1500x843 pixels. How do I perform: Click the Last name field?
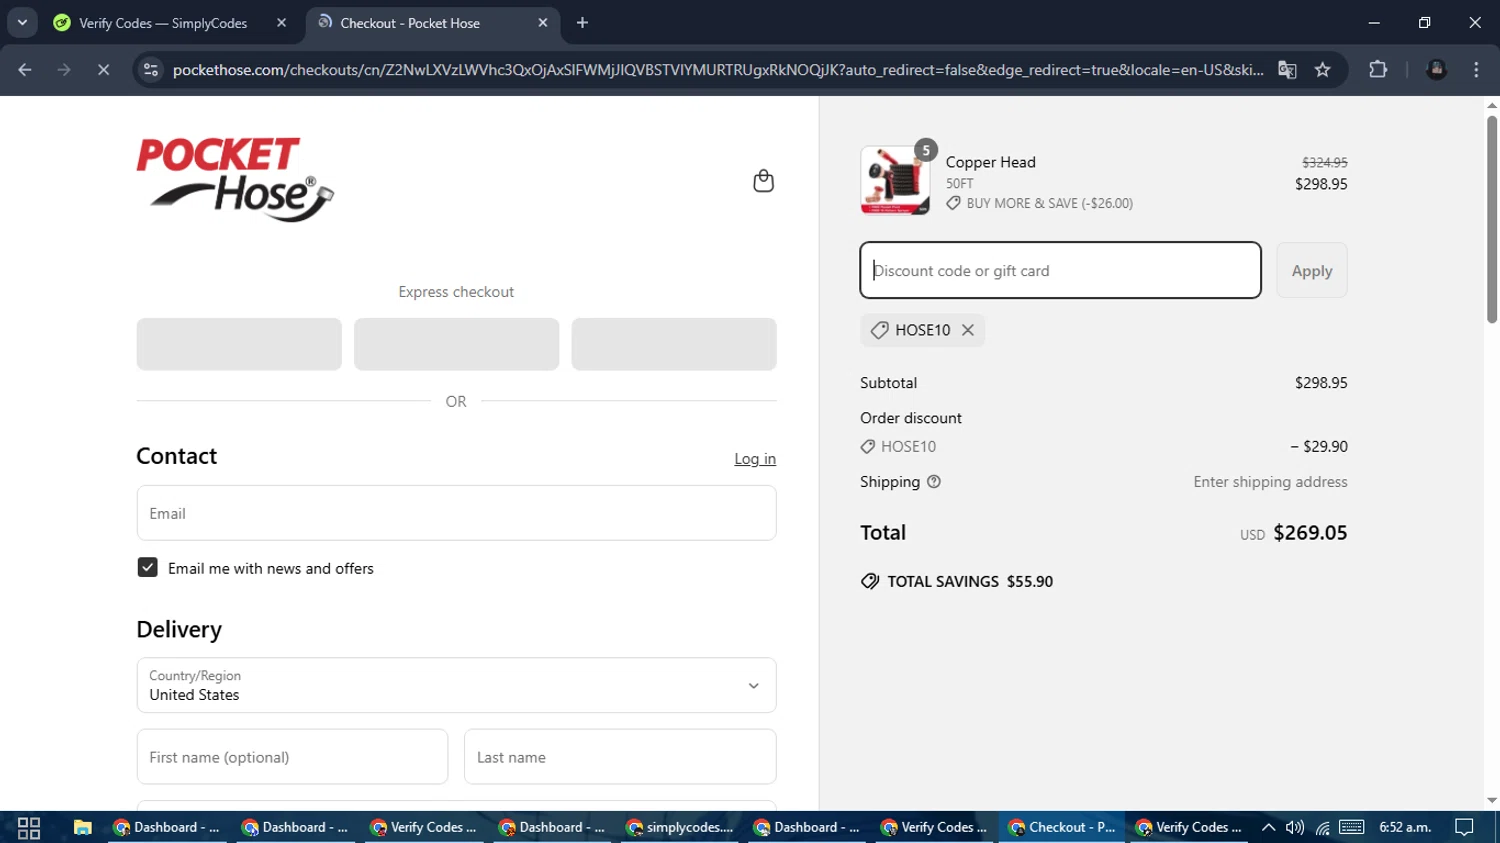[620, 757]
